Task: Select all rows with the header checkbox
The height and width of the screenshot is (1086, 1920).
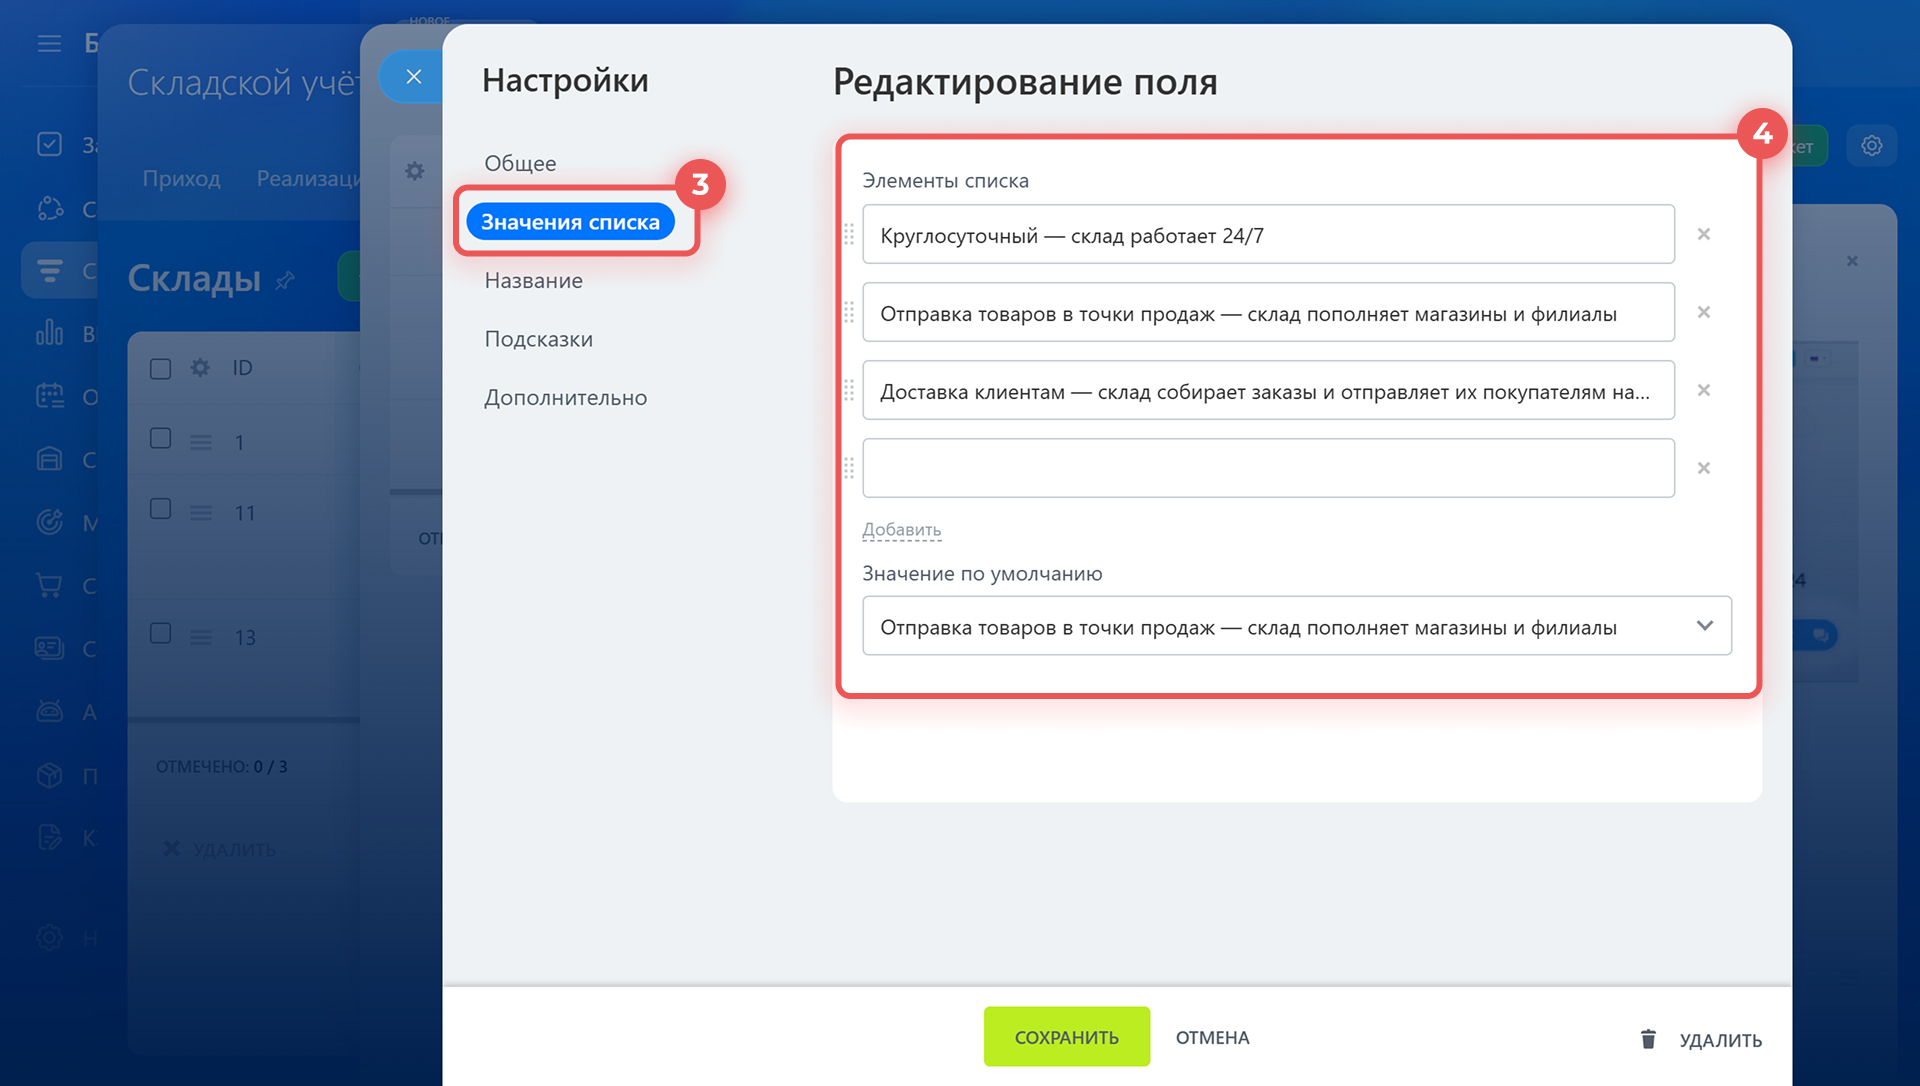Action: point(160,368)
